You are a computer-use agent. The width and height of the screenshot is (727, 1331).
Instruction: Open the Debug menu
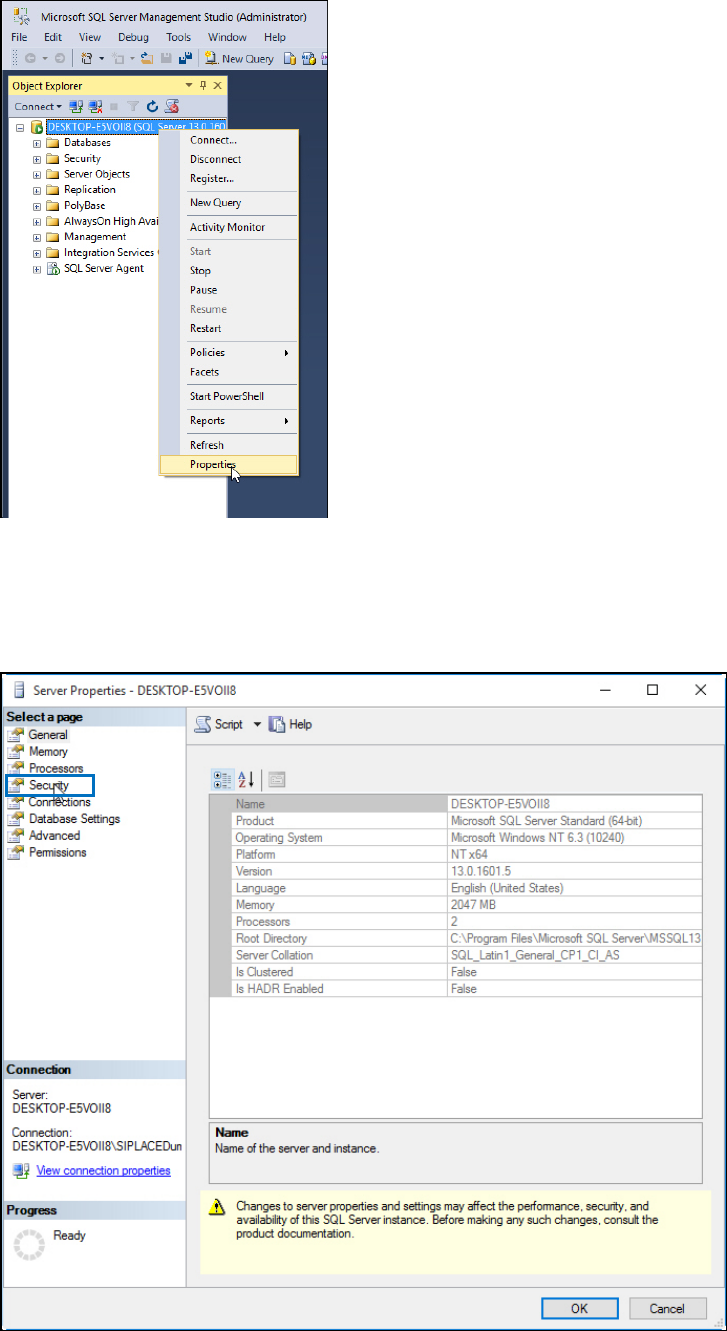133,37
